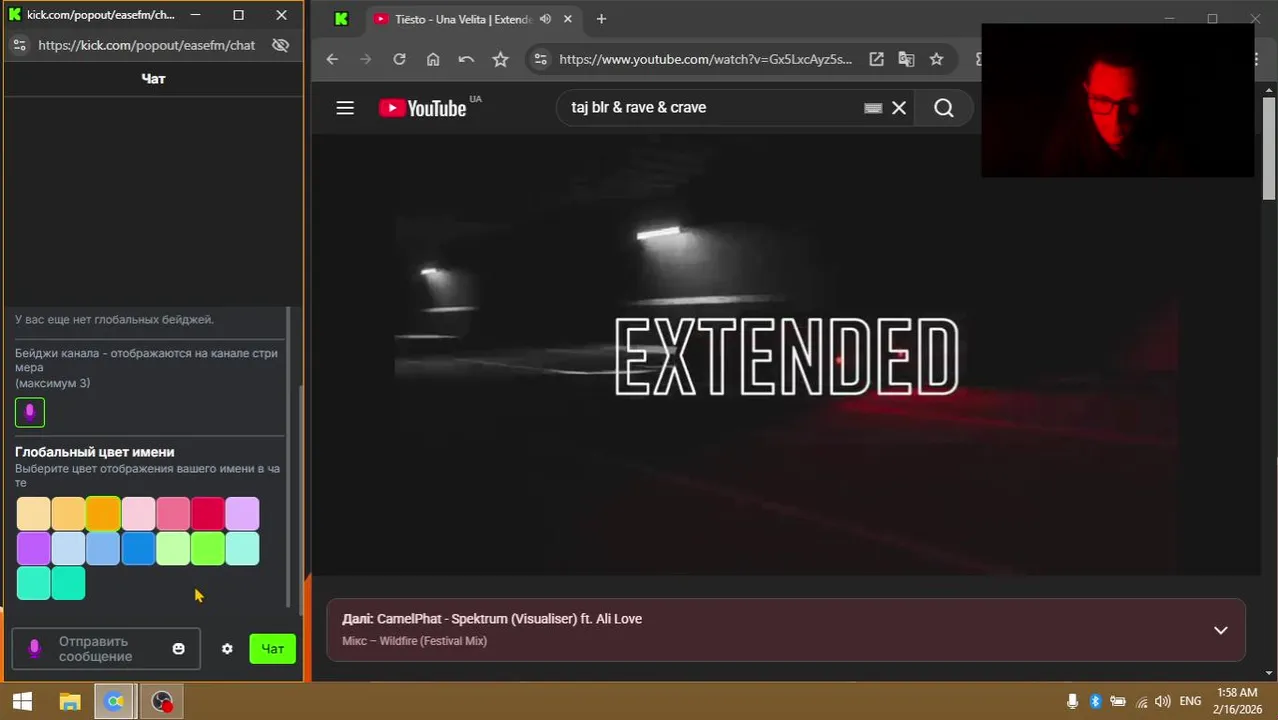Open the volume control in system tray

coord(1162,701)
